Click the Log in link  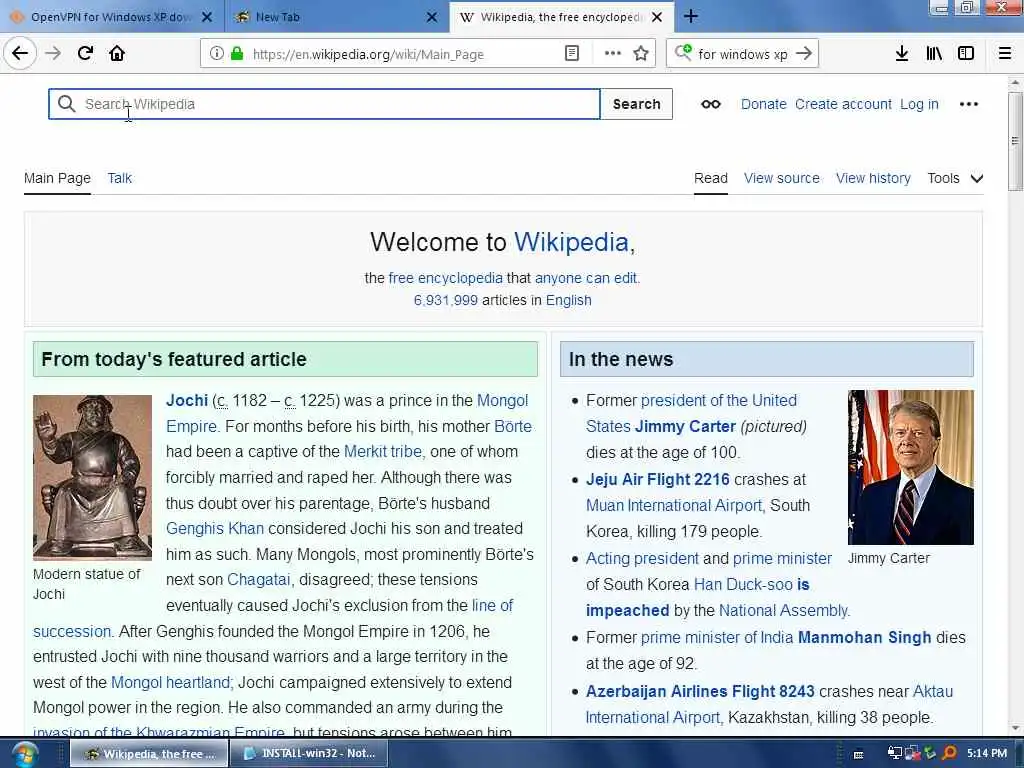[919, 104]
